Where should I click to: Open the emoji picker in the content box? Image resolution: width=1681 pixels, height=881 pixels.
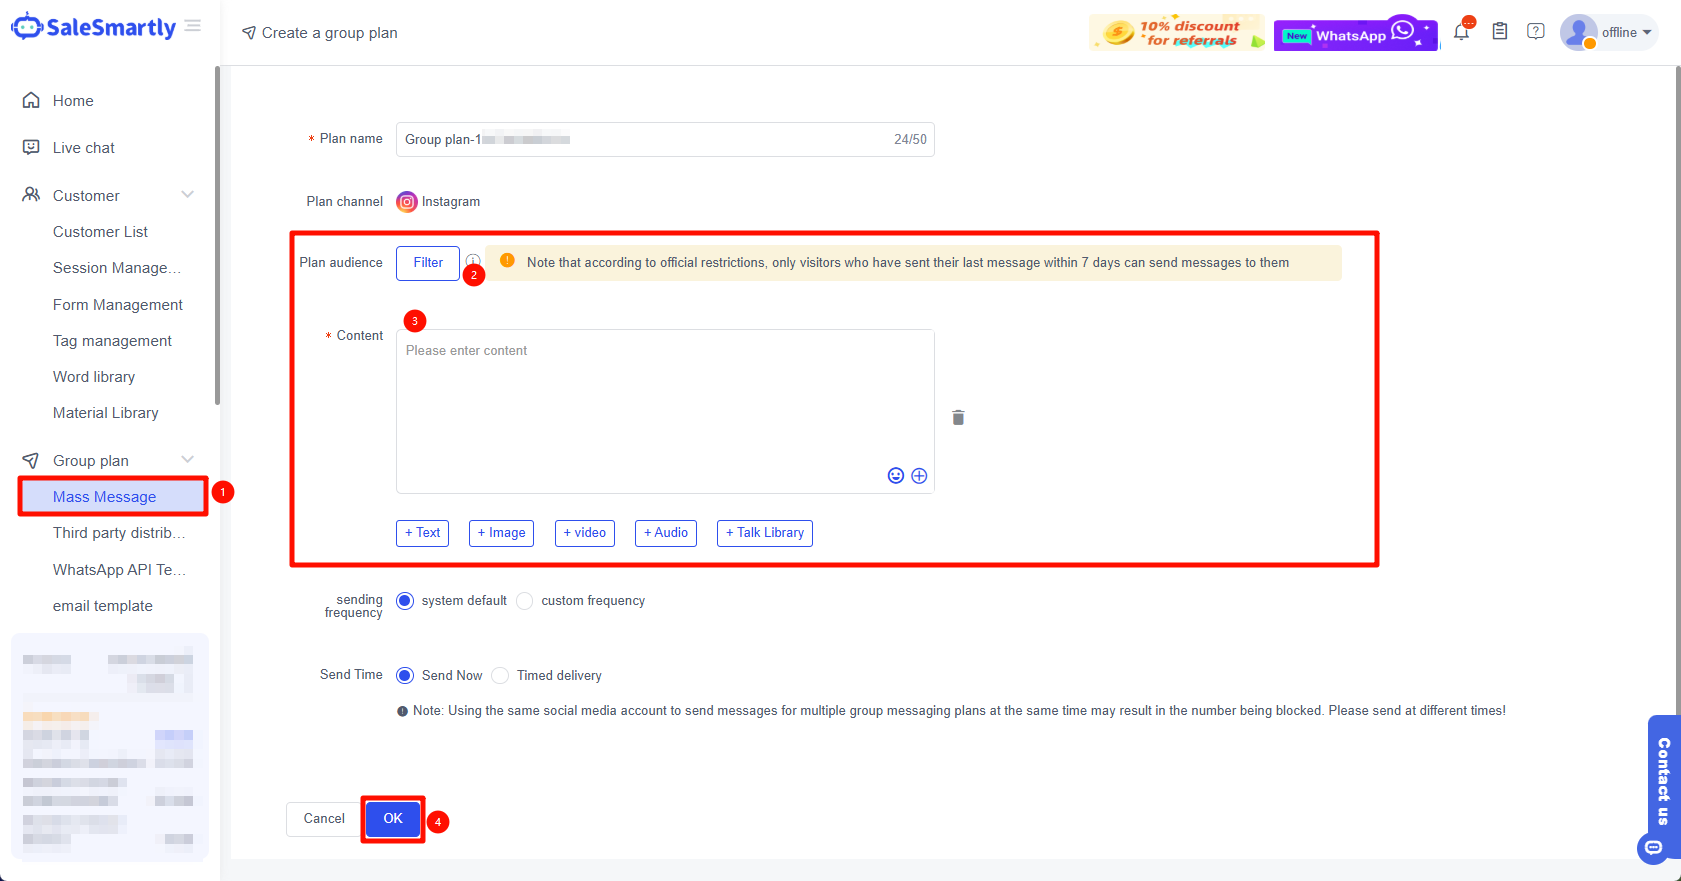pos(896,476)
